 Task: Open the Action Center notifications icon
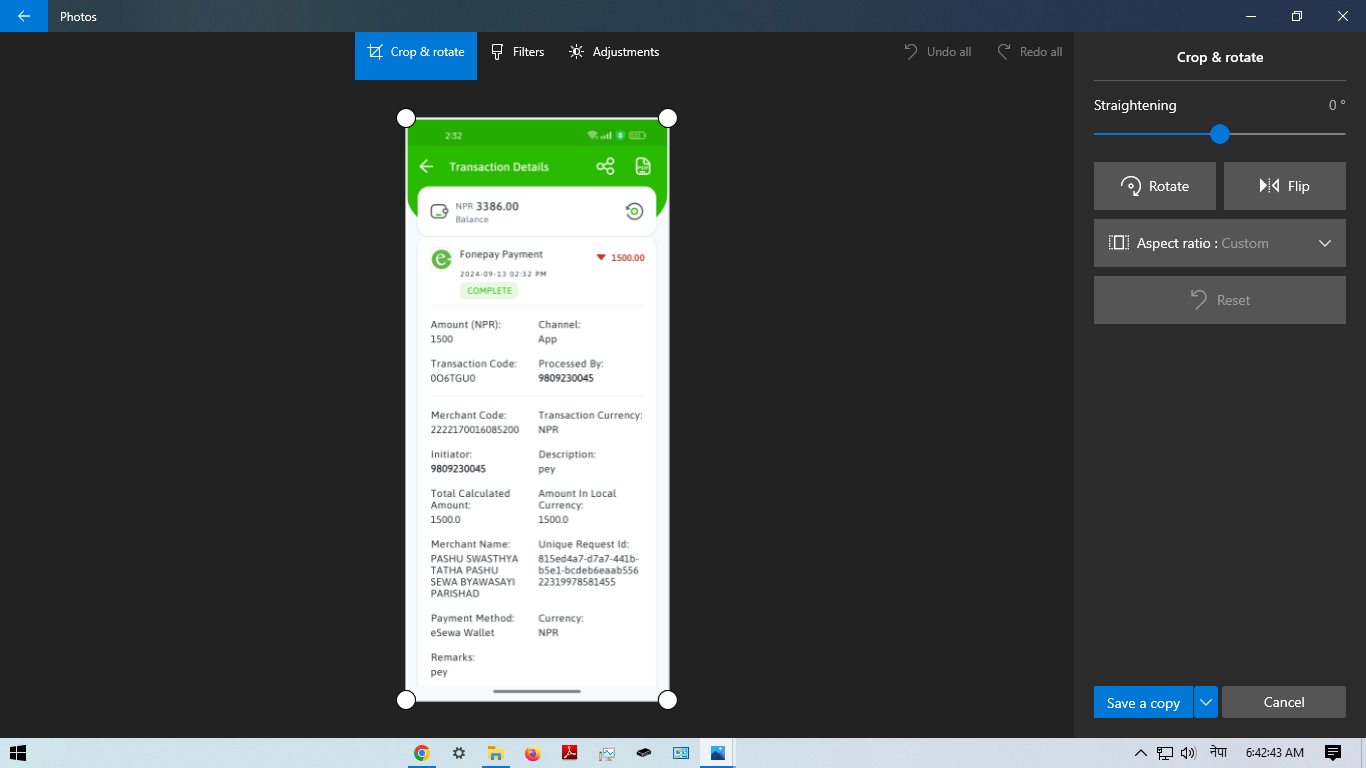tap(1332, 753)
